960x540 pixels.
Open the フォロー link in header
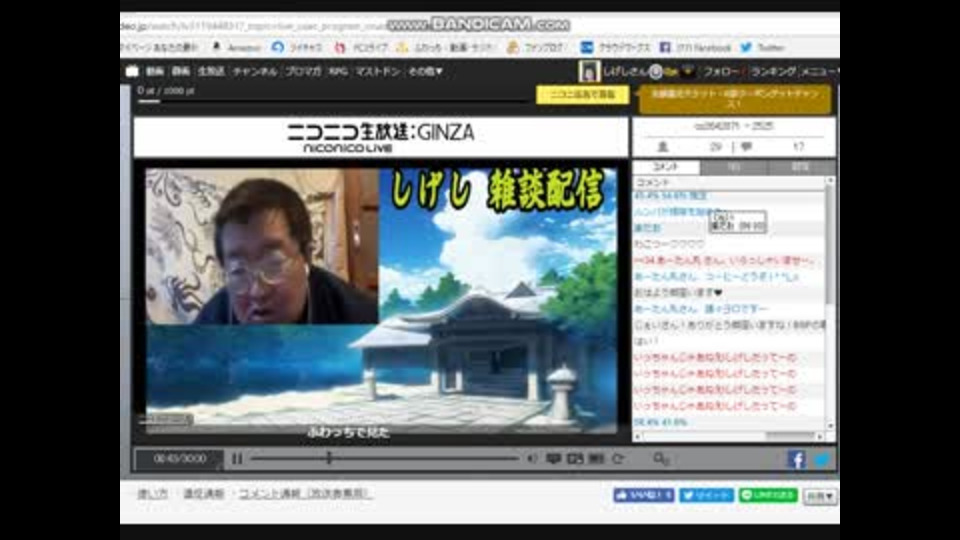click(721, 72)
